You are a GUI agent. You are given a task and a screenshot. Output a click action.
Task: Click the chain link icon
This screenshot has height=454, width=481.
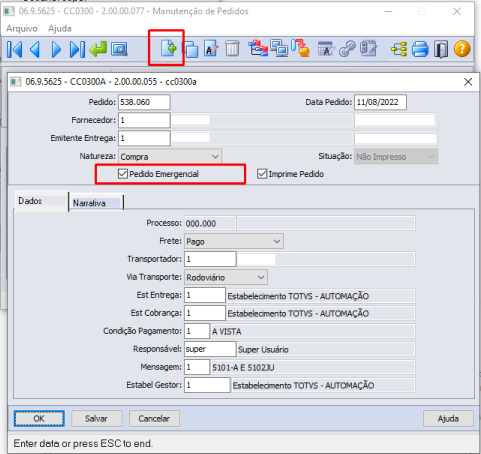pyautogui.click(x=347, y=49)
